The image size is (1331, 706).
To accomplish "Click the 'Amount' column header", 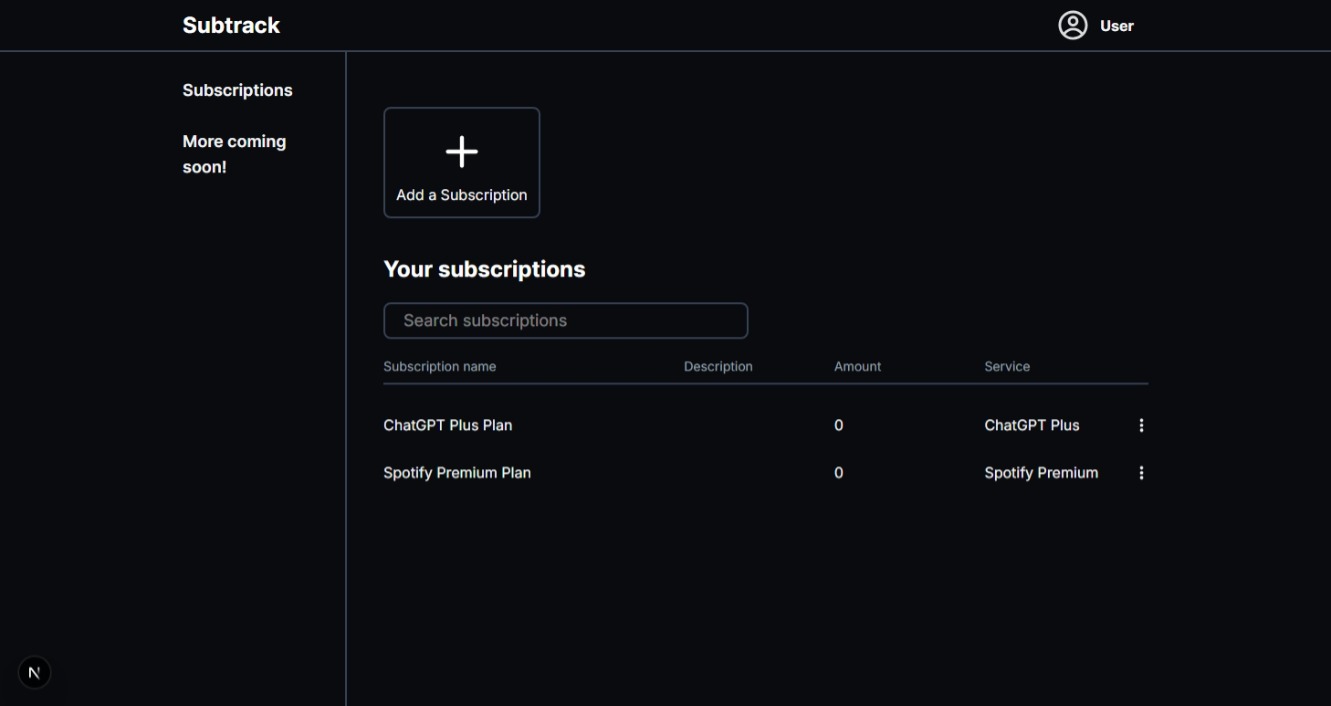I will pos(857,367).
